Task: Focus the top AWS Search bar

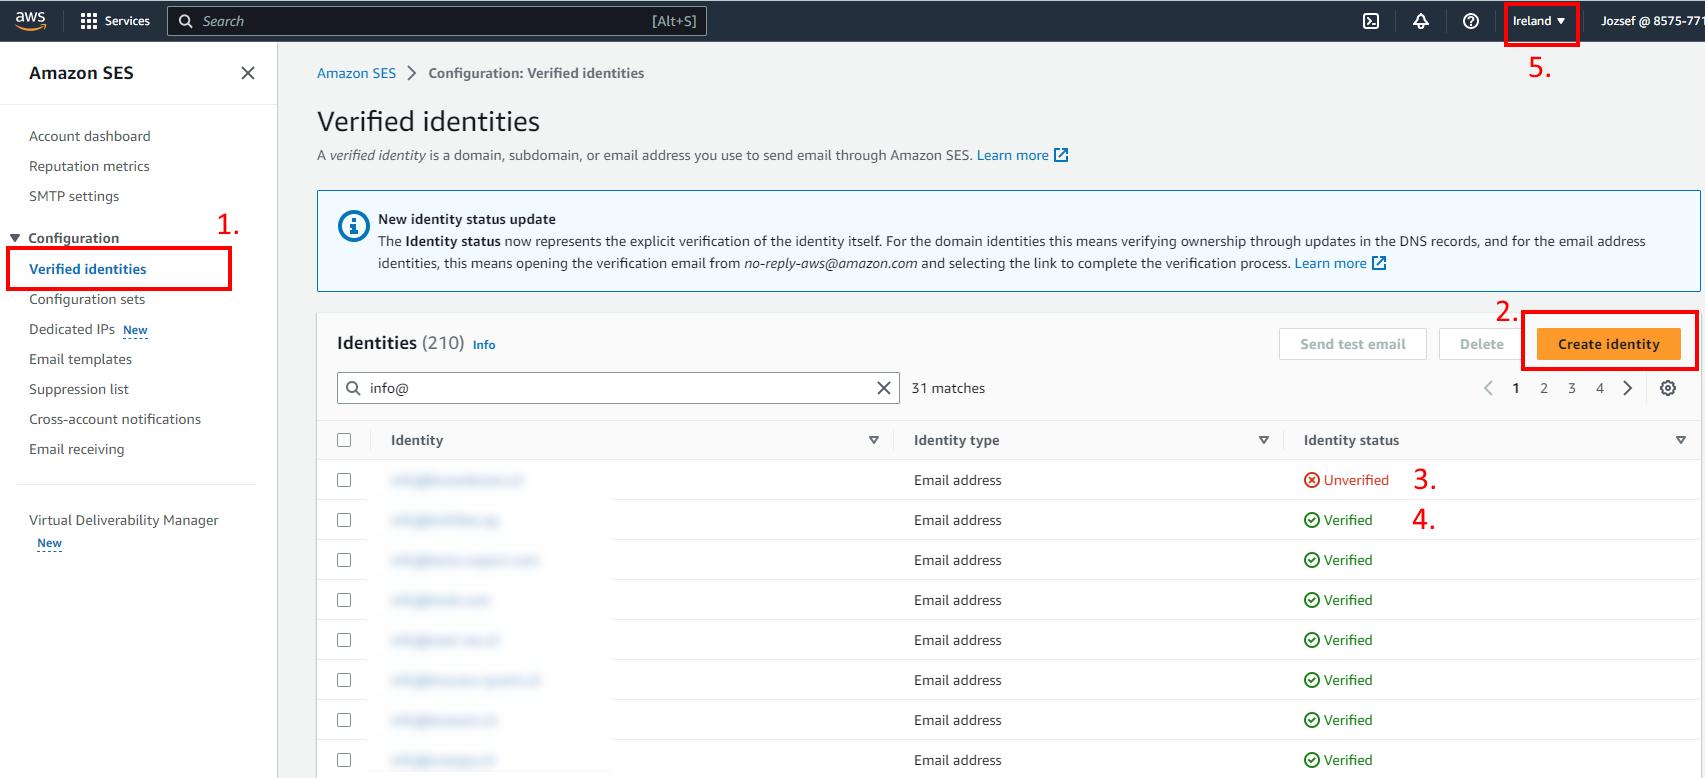Action: pos(437,21)
